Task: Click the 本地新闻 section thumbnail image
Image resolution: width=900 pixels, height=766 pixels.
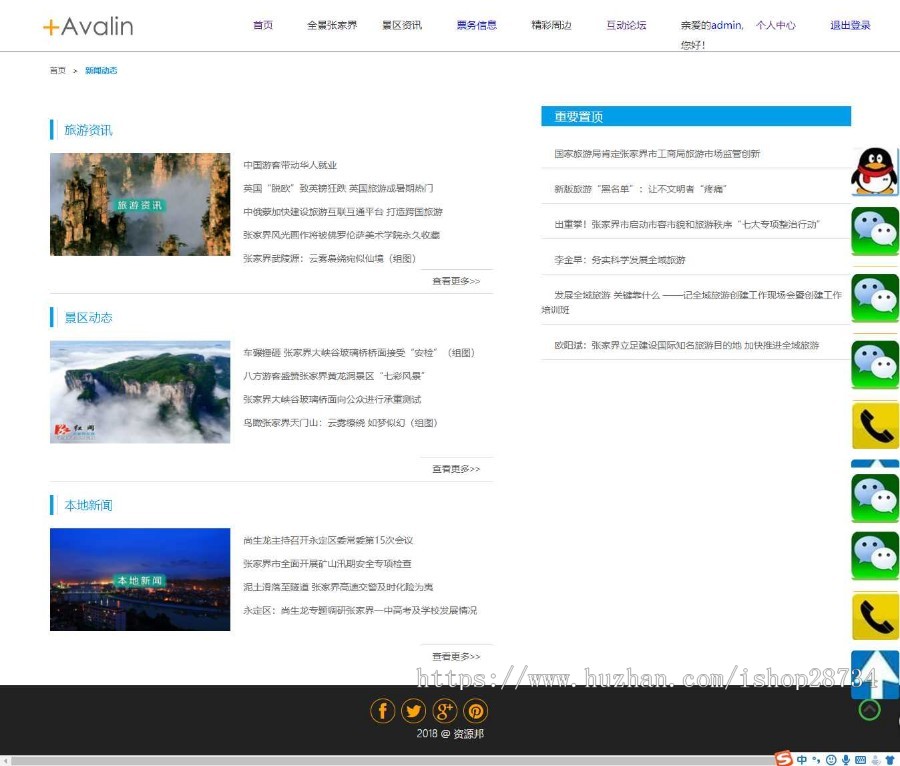Action: pos(139,578)
